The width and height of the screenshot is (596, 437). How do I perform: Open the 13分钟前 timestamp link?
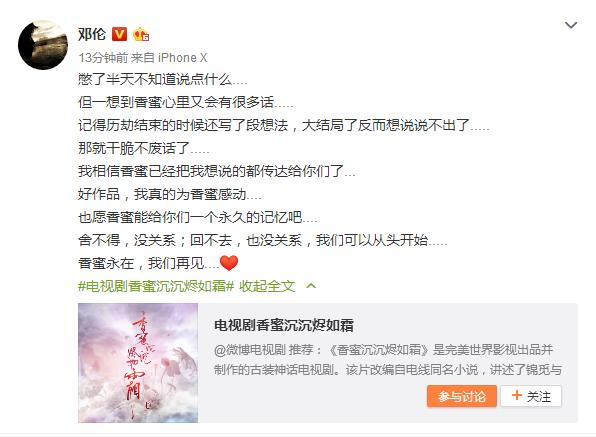click(103, 58)
